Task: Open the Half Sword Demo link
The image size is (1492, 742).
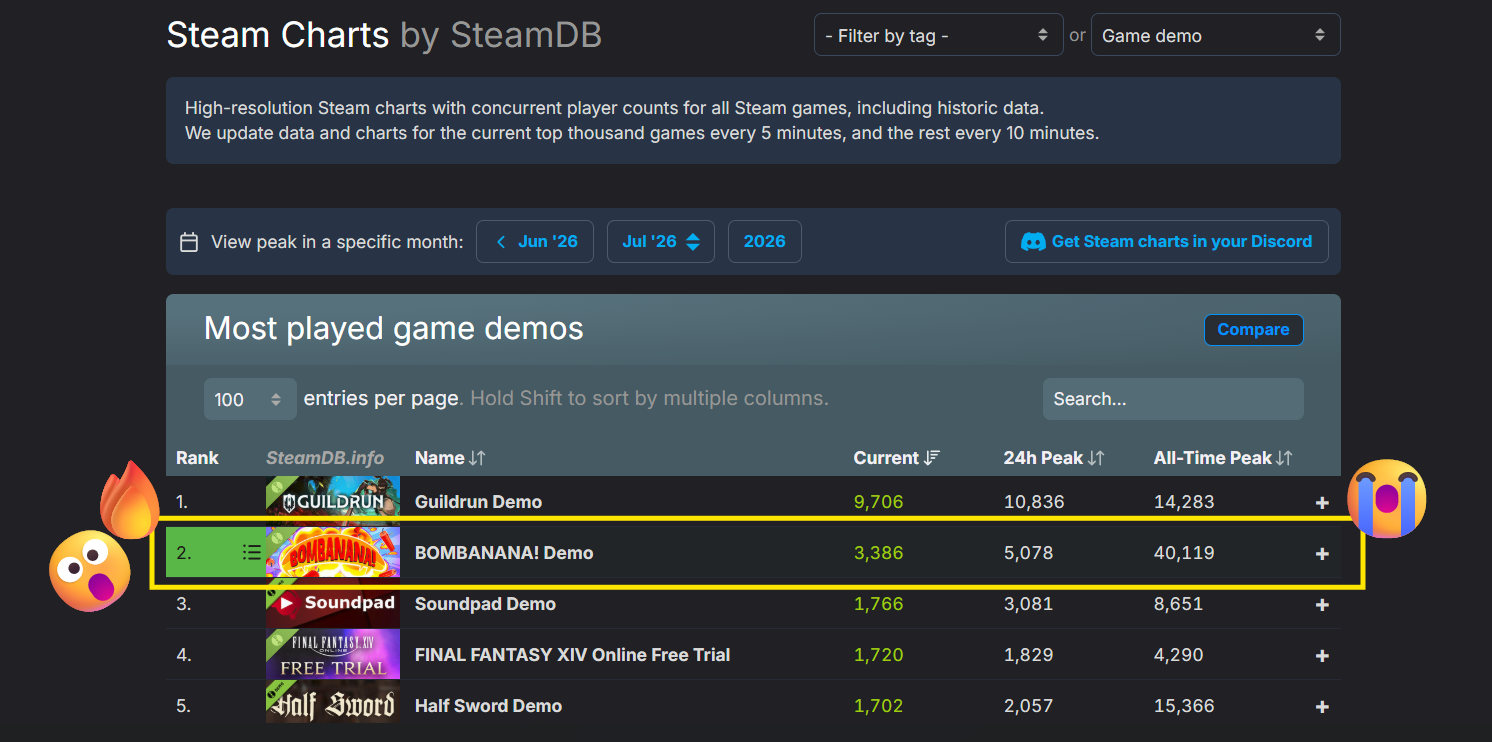Action: (488, 706)
